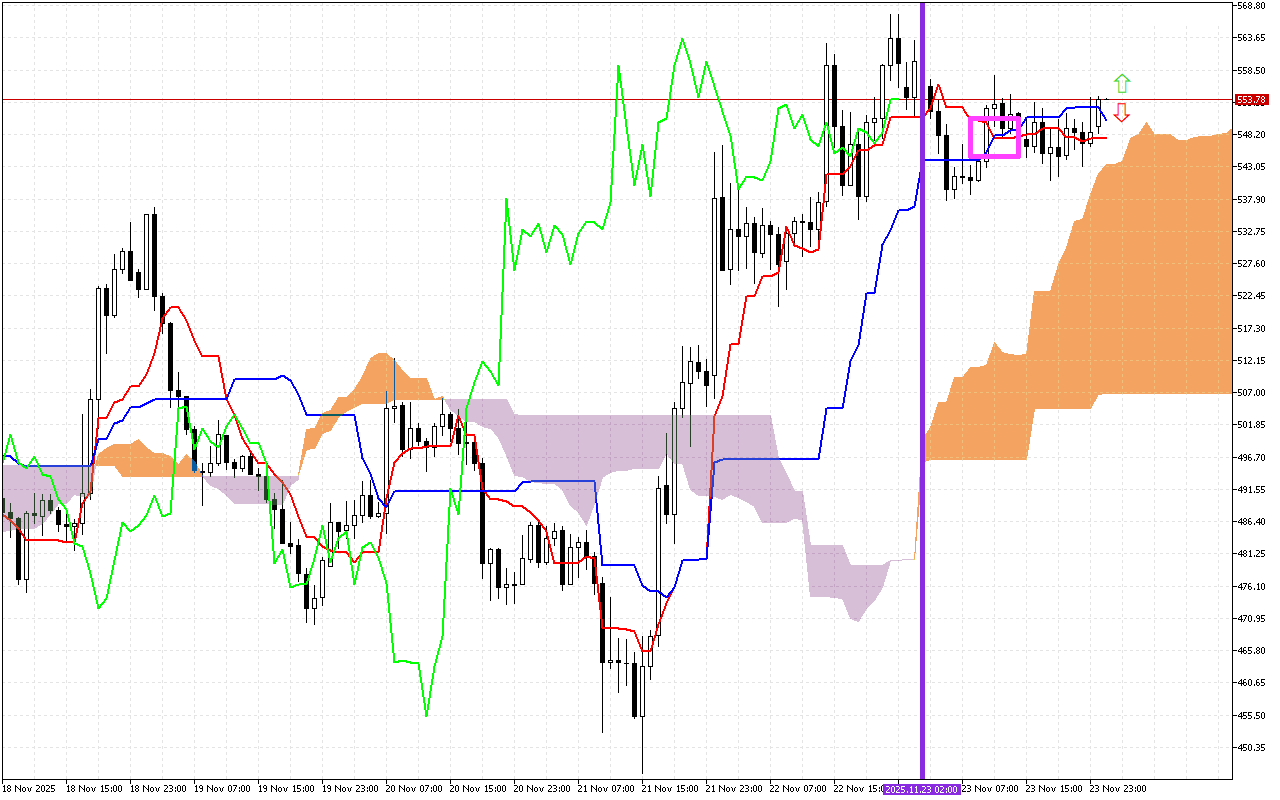Click the 532.75 price axis label
Viewport: 1280px width, 800px height.
[x=1251, y=232]
